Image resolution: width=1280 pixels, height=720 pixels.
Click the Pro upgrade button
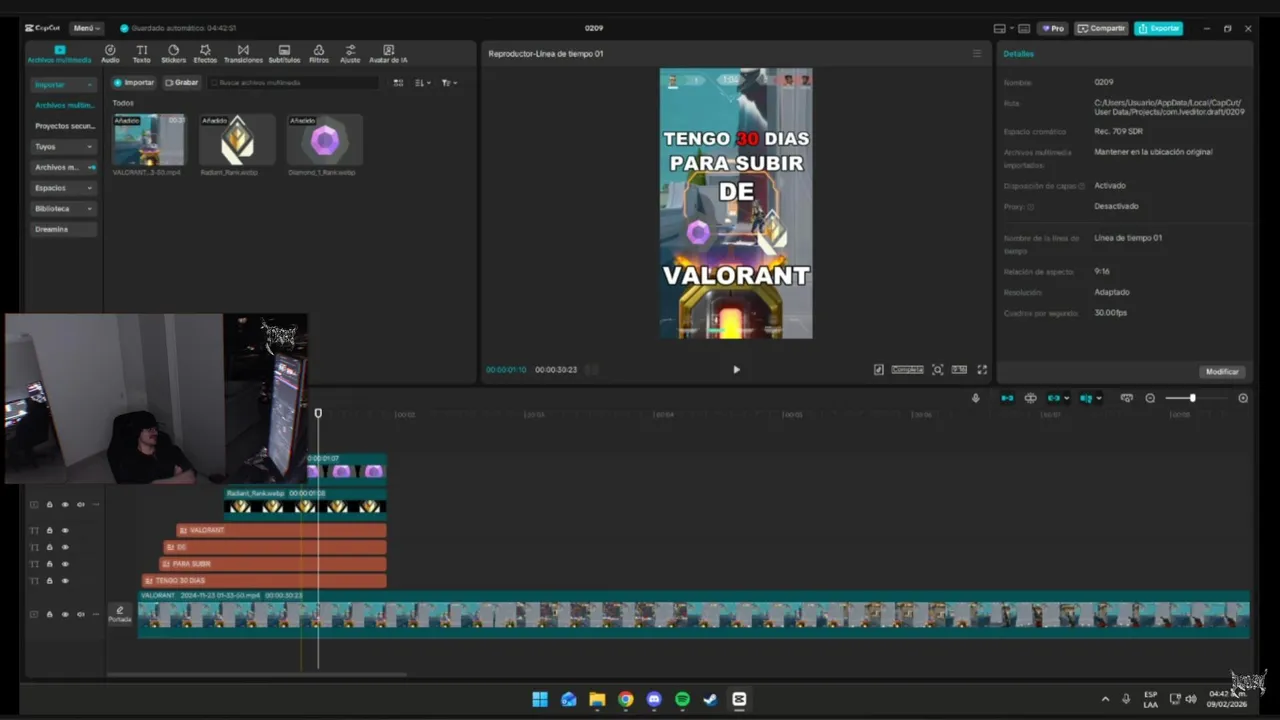pyautogui.click(x=1052, y=28)
